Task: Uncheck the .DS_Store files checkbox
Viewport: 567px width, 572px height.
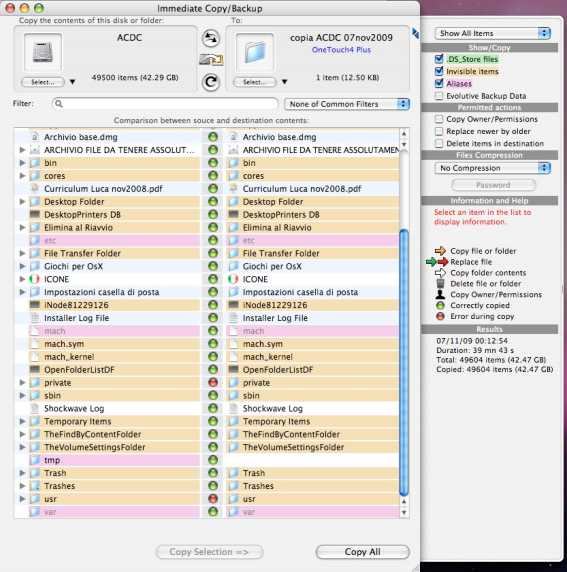Action: (439, 59)
